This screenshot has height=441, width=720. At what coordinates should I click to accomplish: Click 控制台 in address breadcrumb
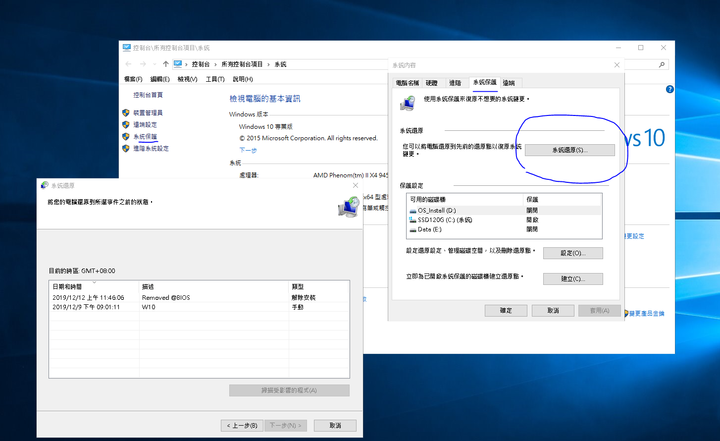[x=201, y=64]
